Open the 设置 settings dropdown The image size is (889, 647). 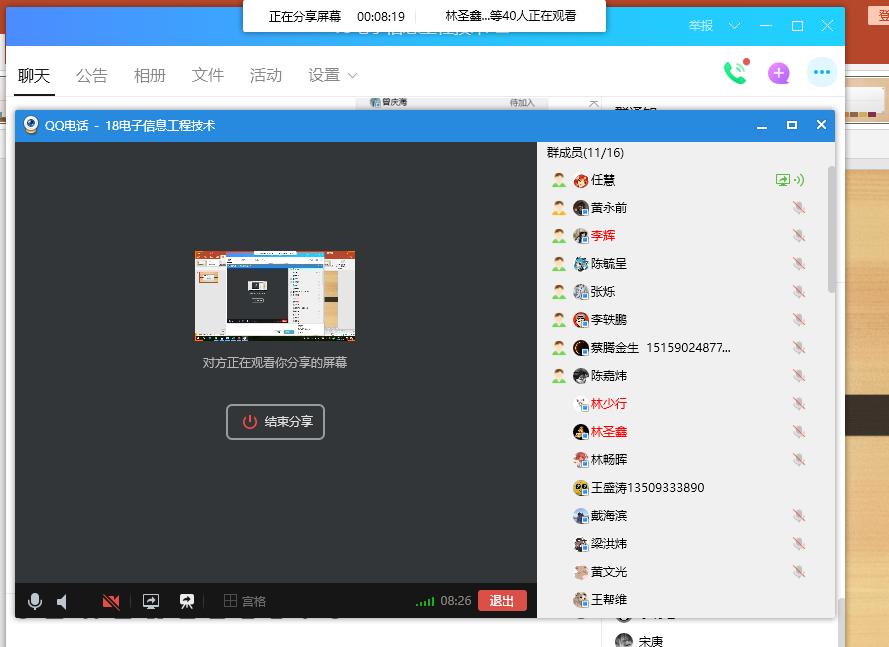332,75
